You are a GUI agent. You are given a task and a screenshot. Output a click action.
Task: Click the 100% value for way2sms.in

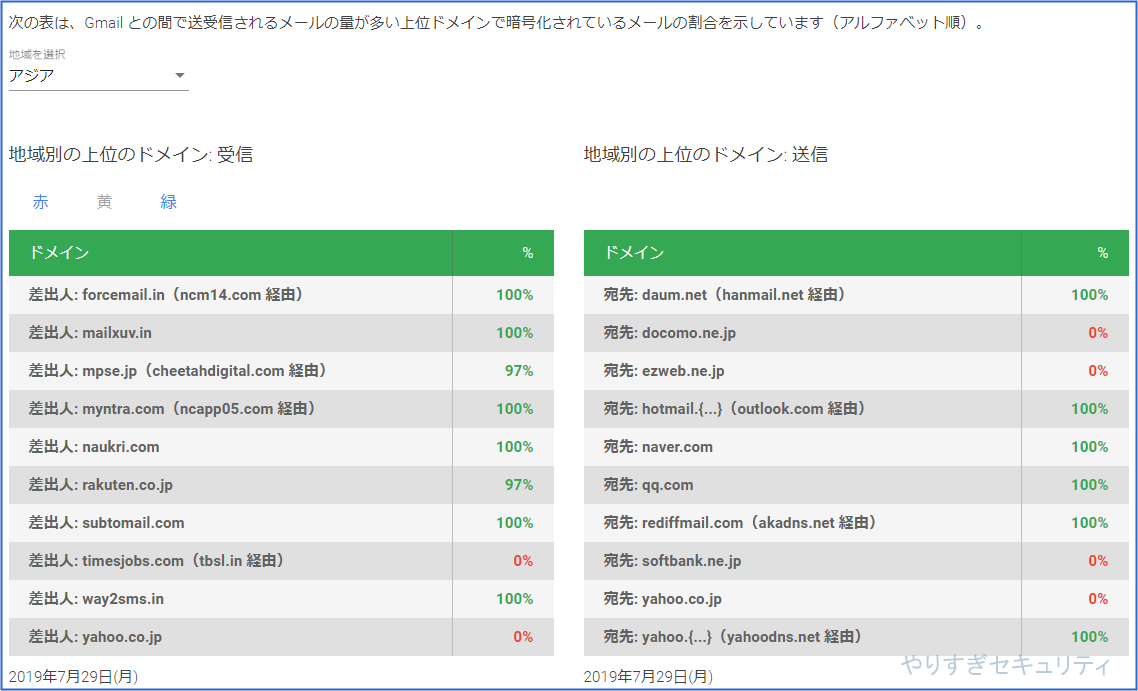pyautogui.click(x=515, y=599)
